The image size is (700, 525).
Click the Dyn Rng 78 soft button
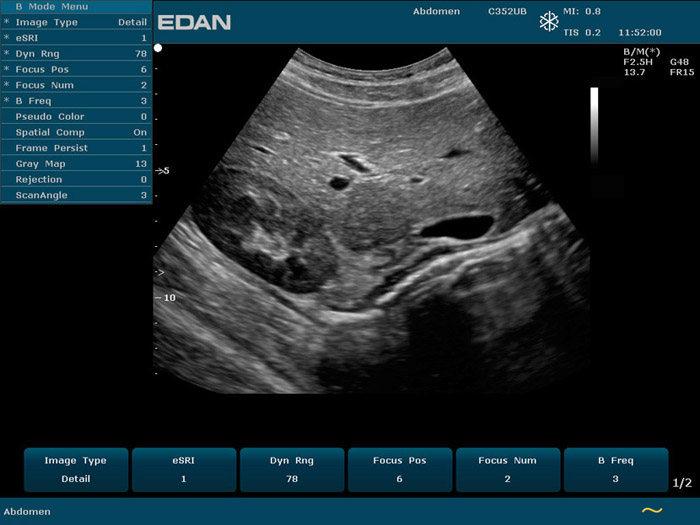pos(292,470)
